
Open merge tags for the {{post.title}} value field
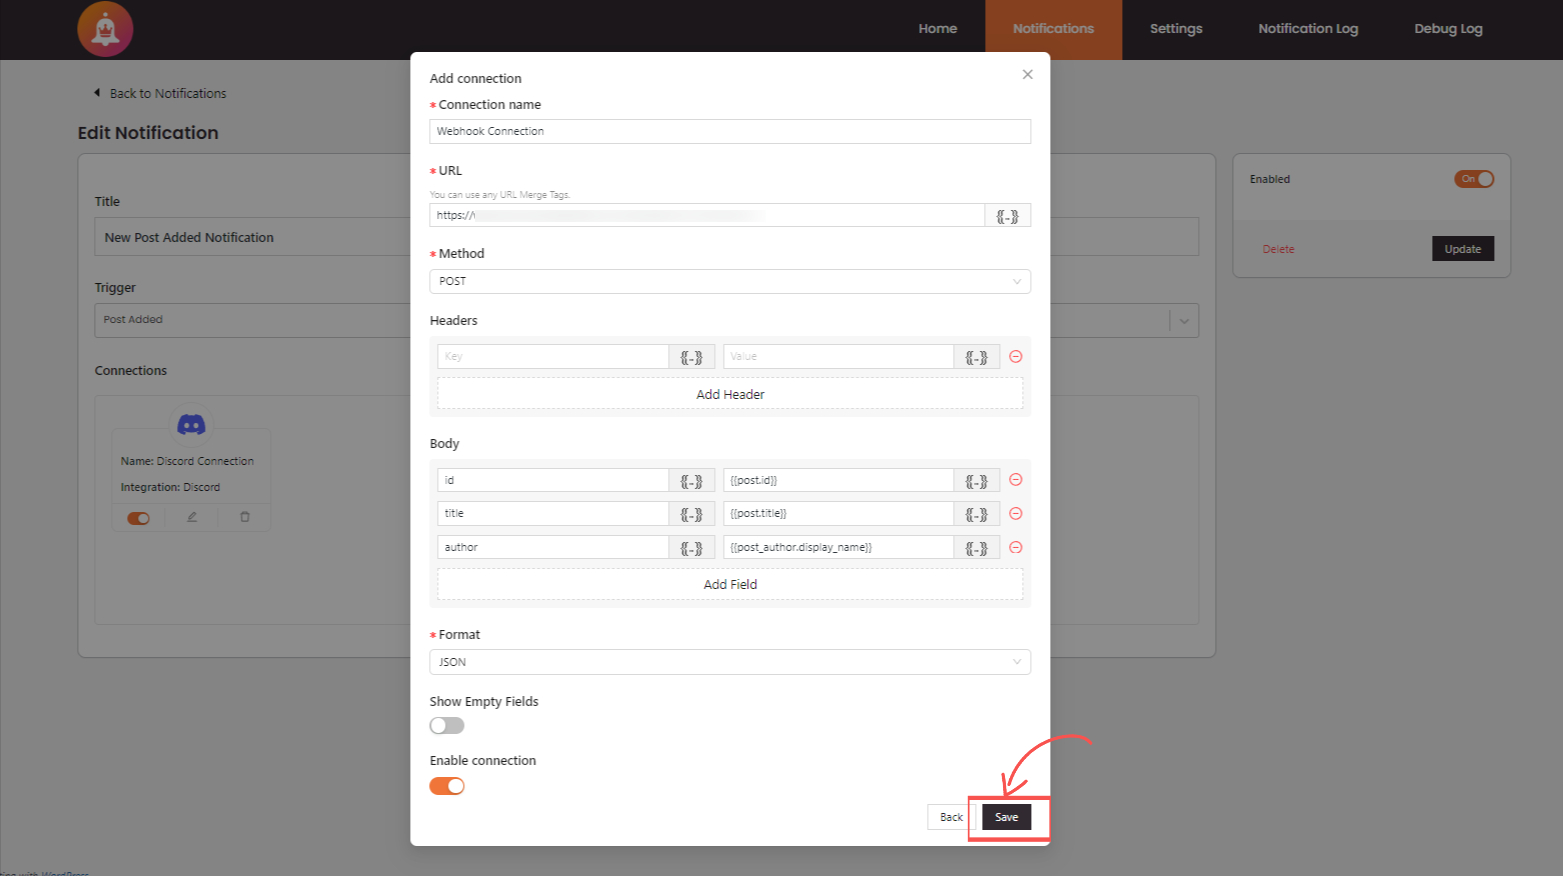[x=976, y=513]
